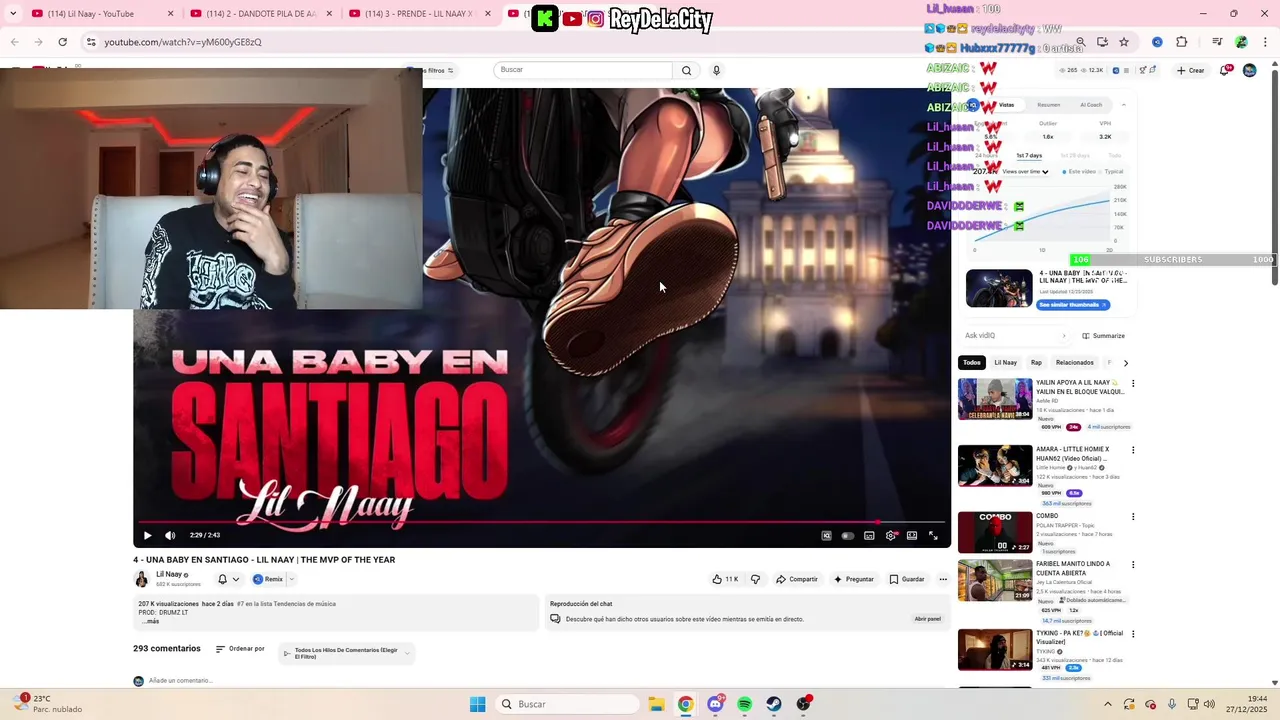
Task: Open File Explorer from taskbar
Action: pos(656,704)
